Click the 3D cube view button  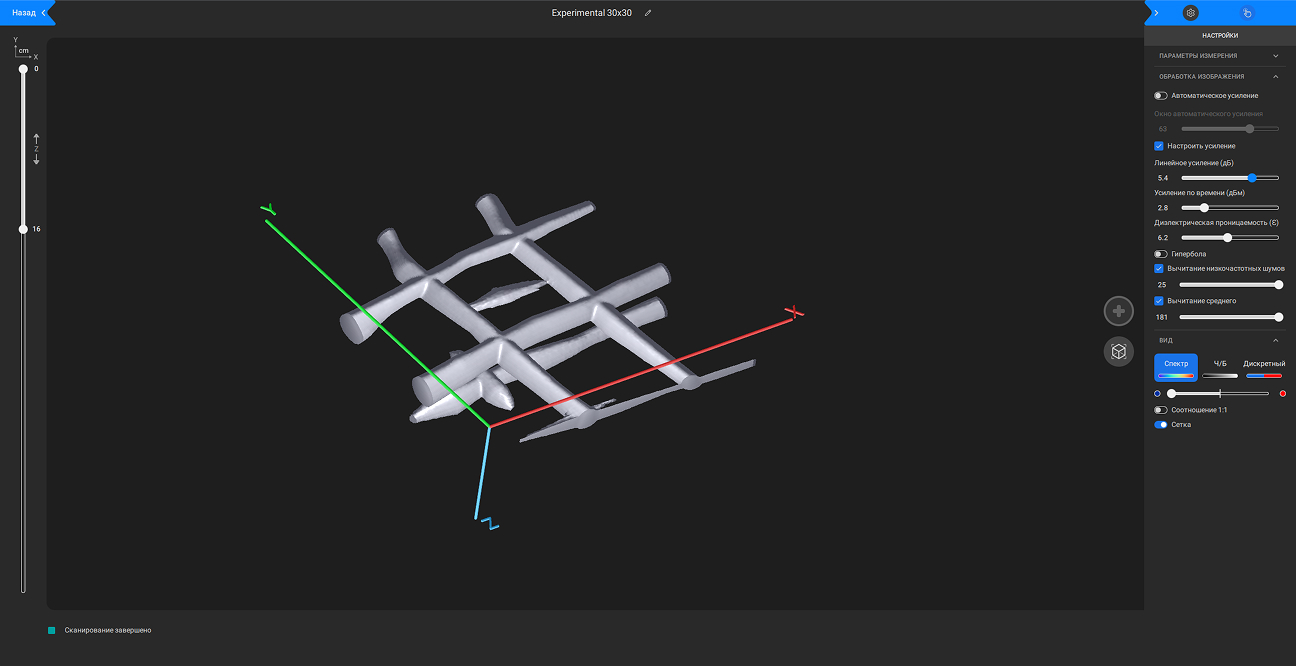1118,351
